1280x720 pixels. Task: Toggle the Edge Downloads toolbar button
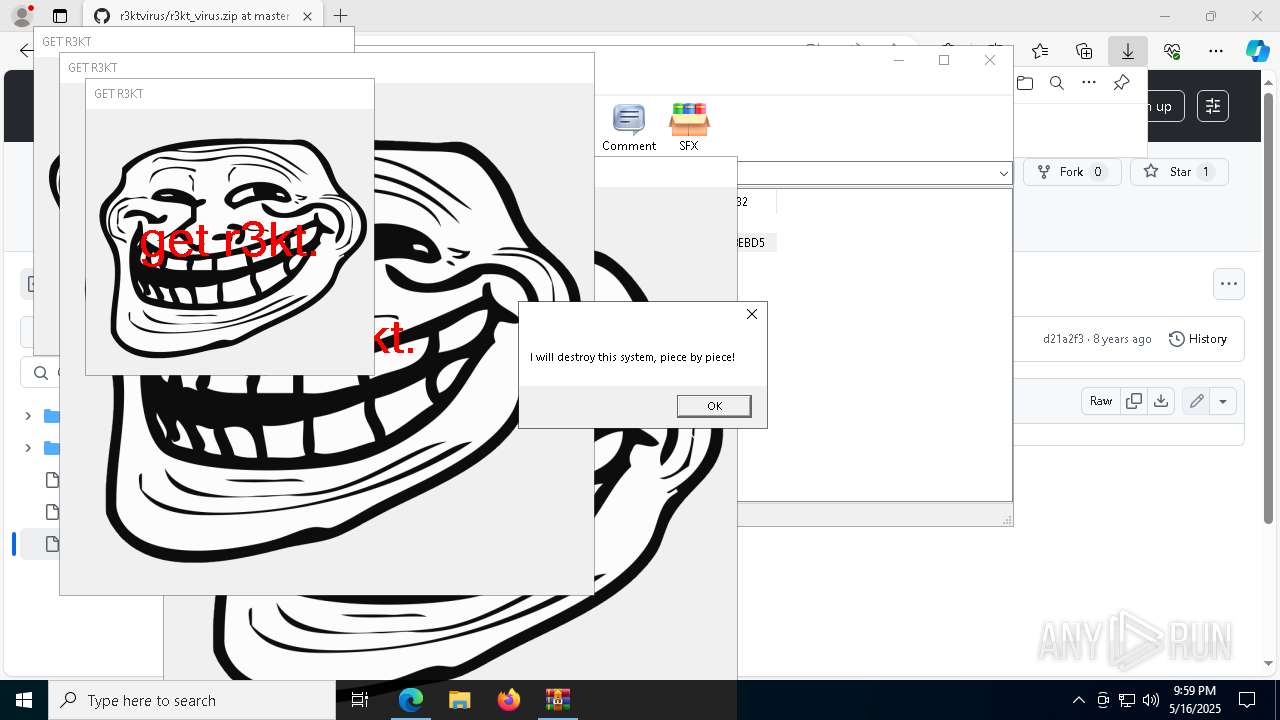click(x=1128, y=50)
